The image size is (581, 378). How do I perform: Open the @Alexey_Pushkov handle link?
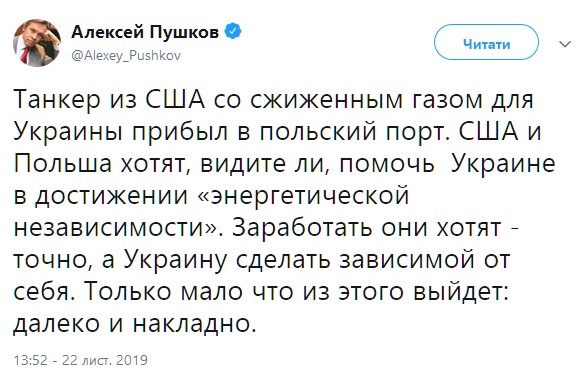126,56
